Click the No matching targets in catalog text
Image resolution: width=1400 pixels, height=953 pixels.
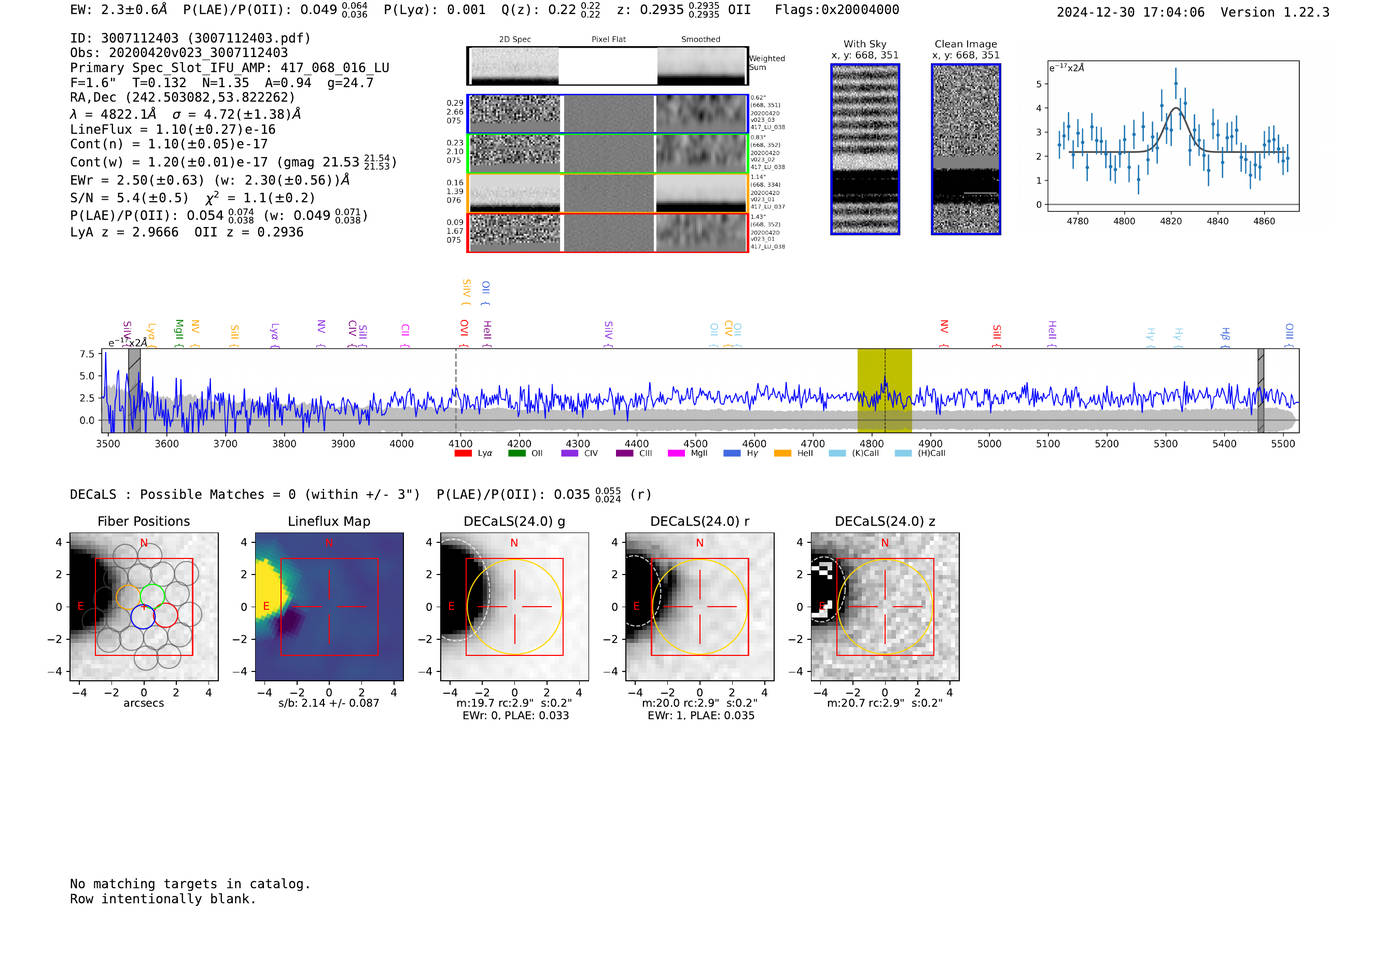point(190,884)
